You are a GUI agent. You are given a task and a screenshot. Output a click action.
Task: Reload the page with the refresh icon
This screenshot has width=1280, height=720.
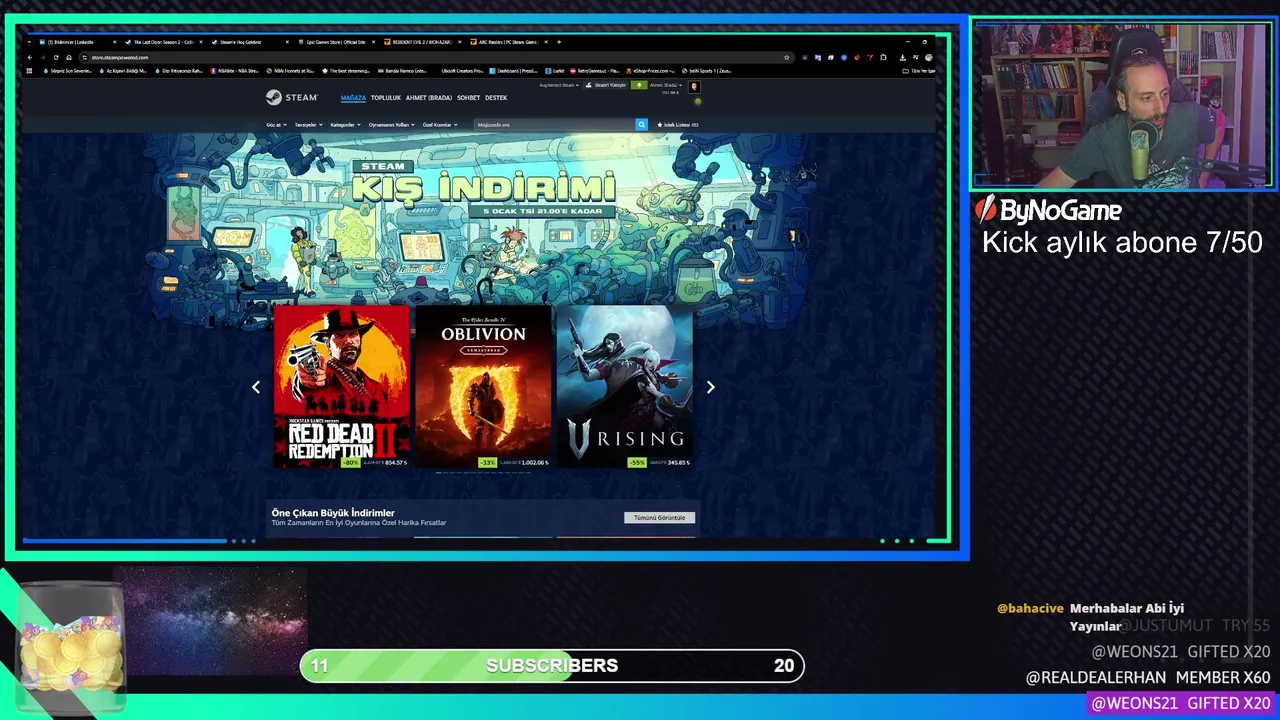[56, 57]
